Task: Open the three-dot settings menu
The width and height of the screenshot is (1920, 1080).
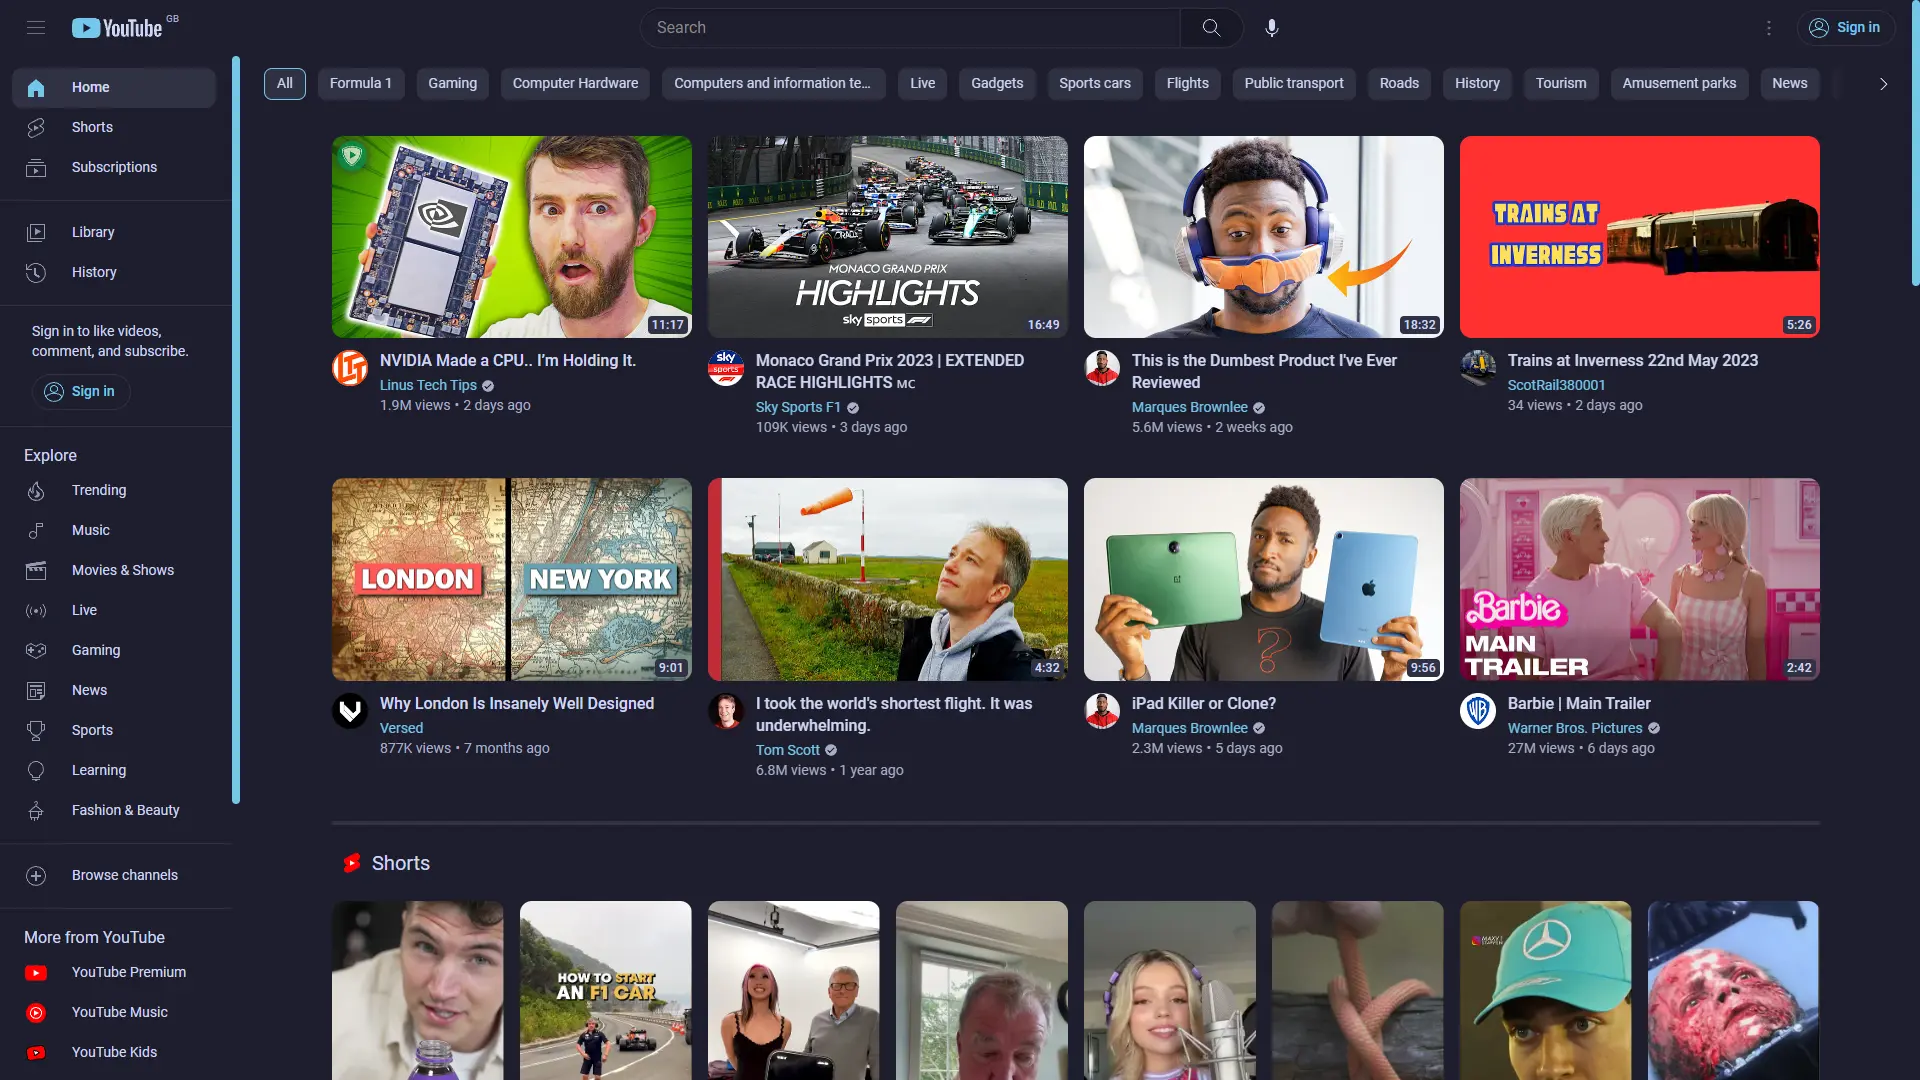Action: click(x=1769, y=28)
